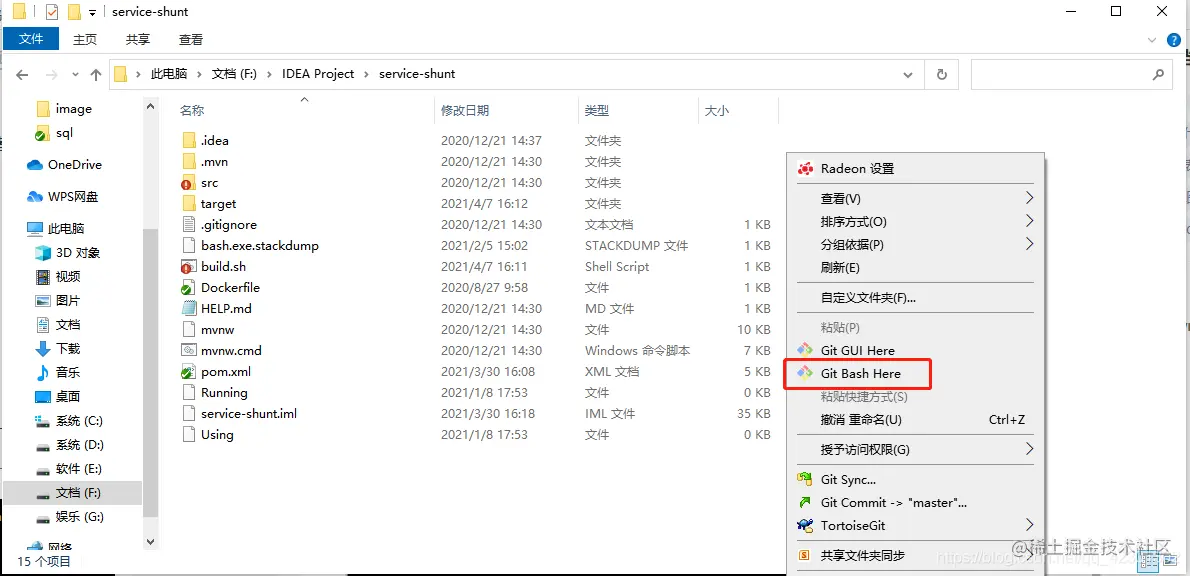Navigate to IDEA Project via breadcrumb
The image size is (1190, 576).
(318, 73)
